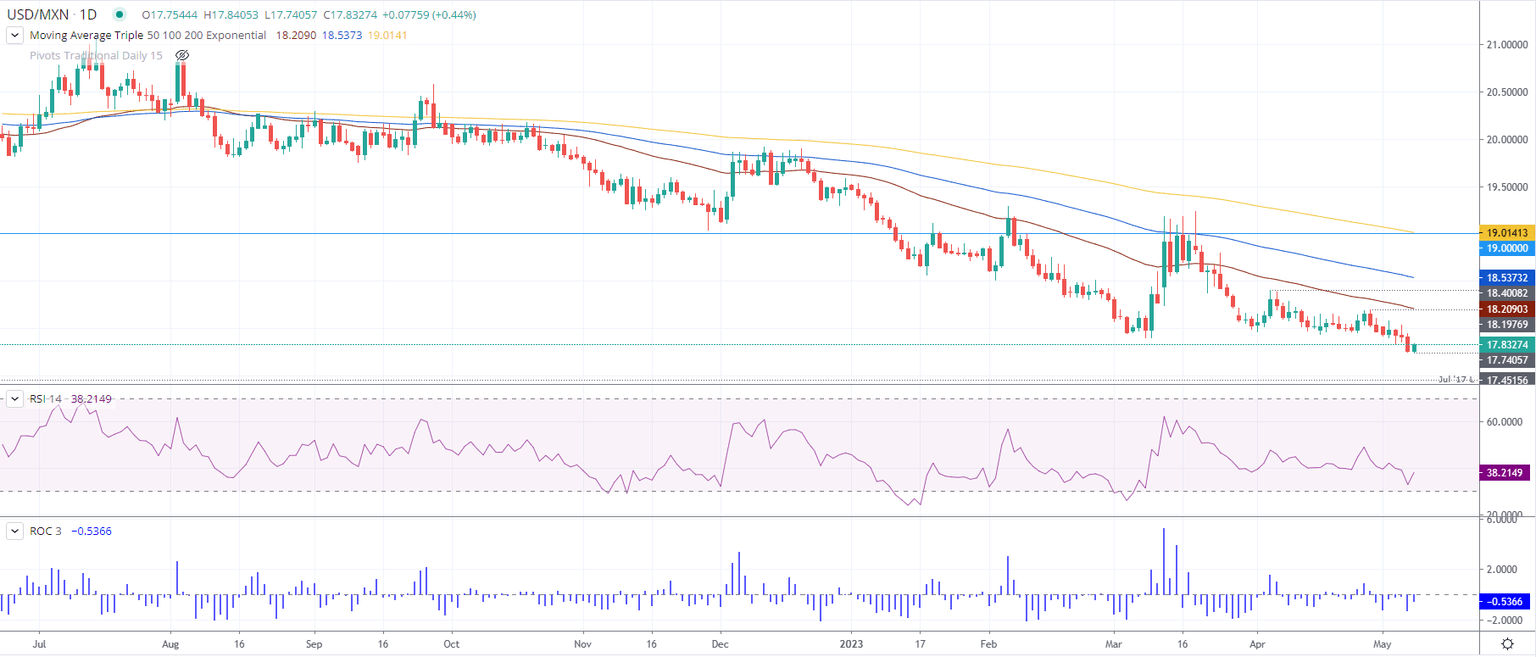The image size is (1536, 657).
Task: Show the hidden Pivots Traditional Daily 15 indicator
Action: coord(180,56)
